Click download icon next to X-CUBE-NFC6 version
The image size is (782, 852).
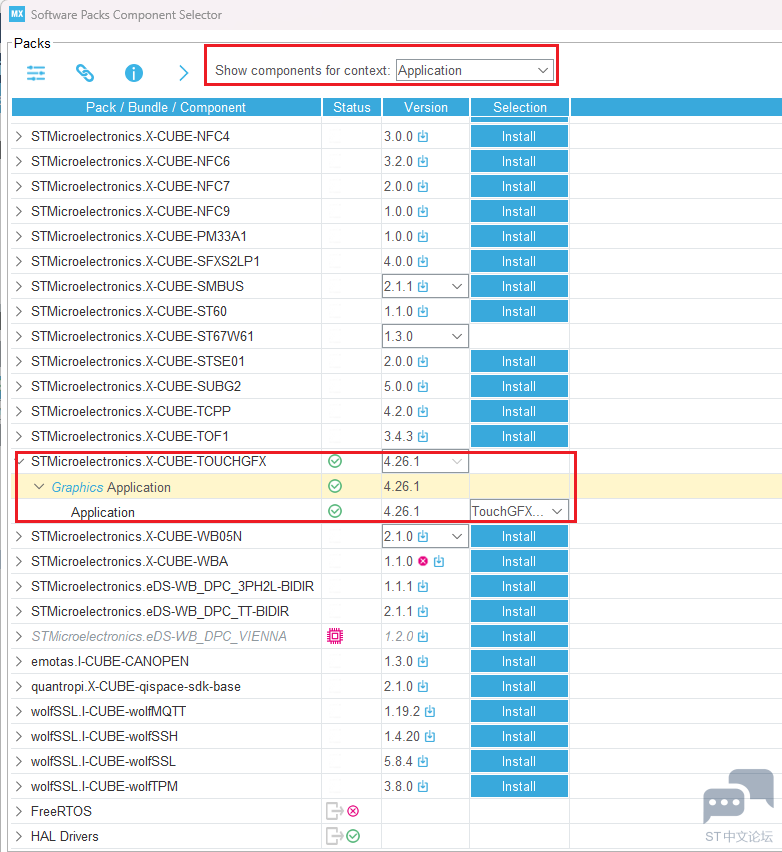click(423, 161)
